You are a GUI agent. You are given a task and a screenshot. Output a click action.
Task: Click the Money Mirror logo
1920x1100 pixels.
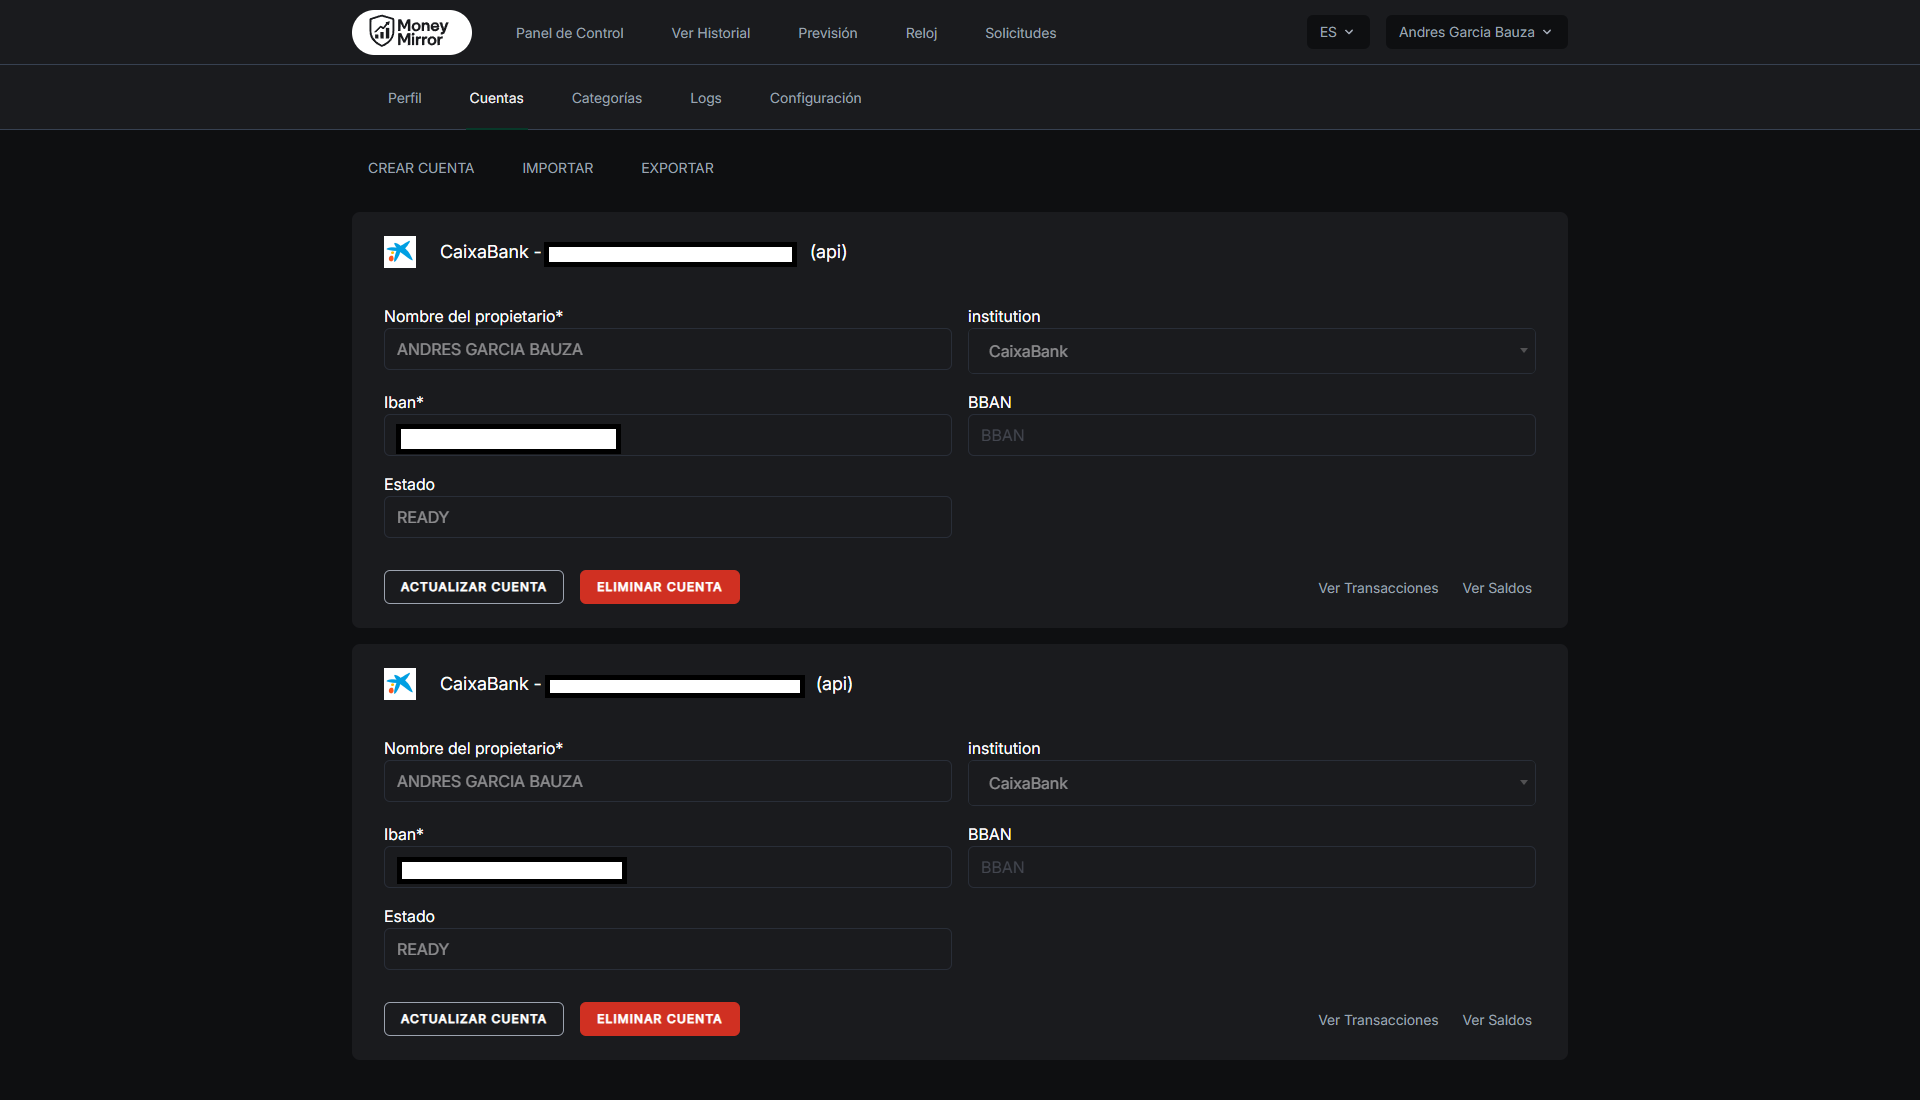point(411,32)
